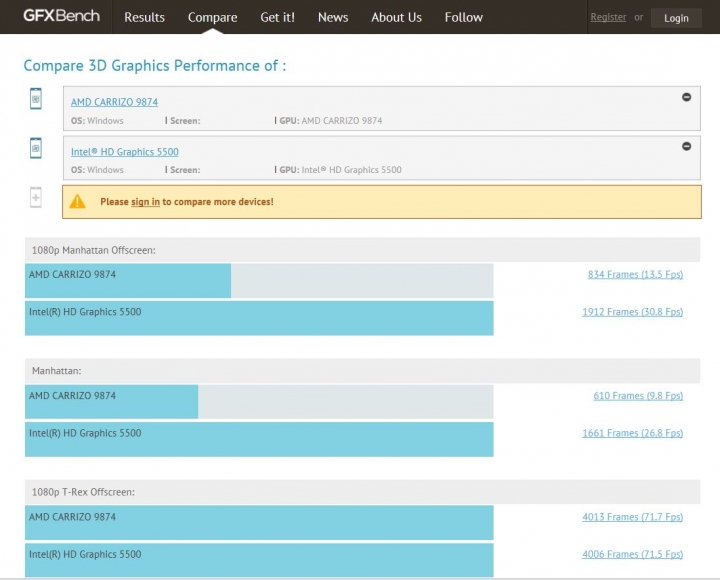
Task: Open the About Us page
Action: (396, 17)
